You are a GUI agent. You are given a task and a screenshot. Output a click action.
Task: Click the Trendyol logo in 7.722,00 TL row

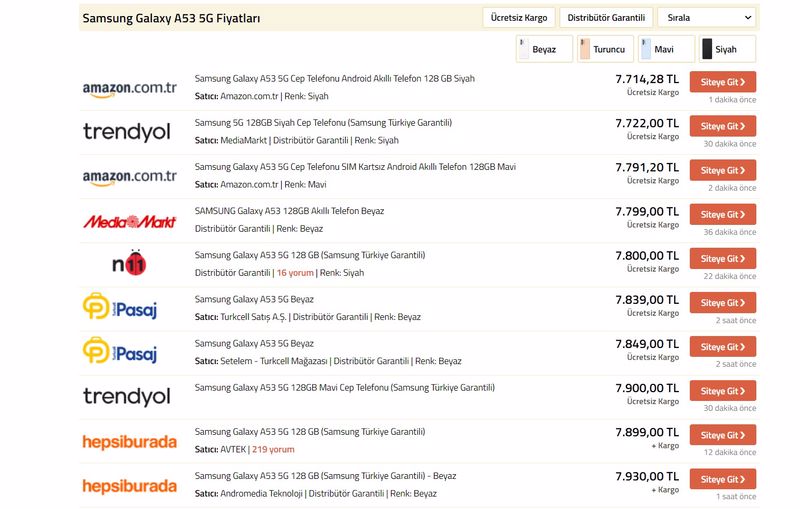[x=127, y=132]
